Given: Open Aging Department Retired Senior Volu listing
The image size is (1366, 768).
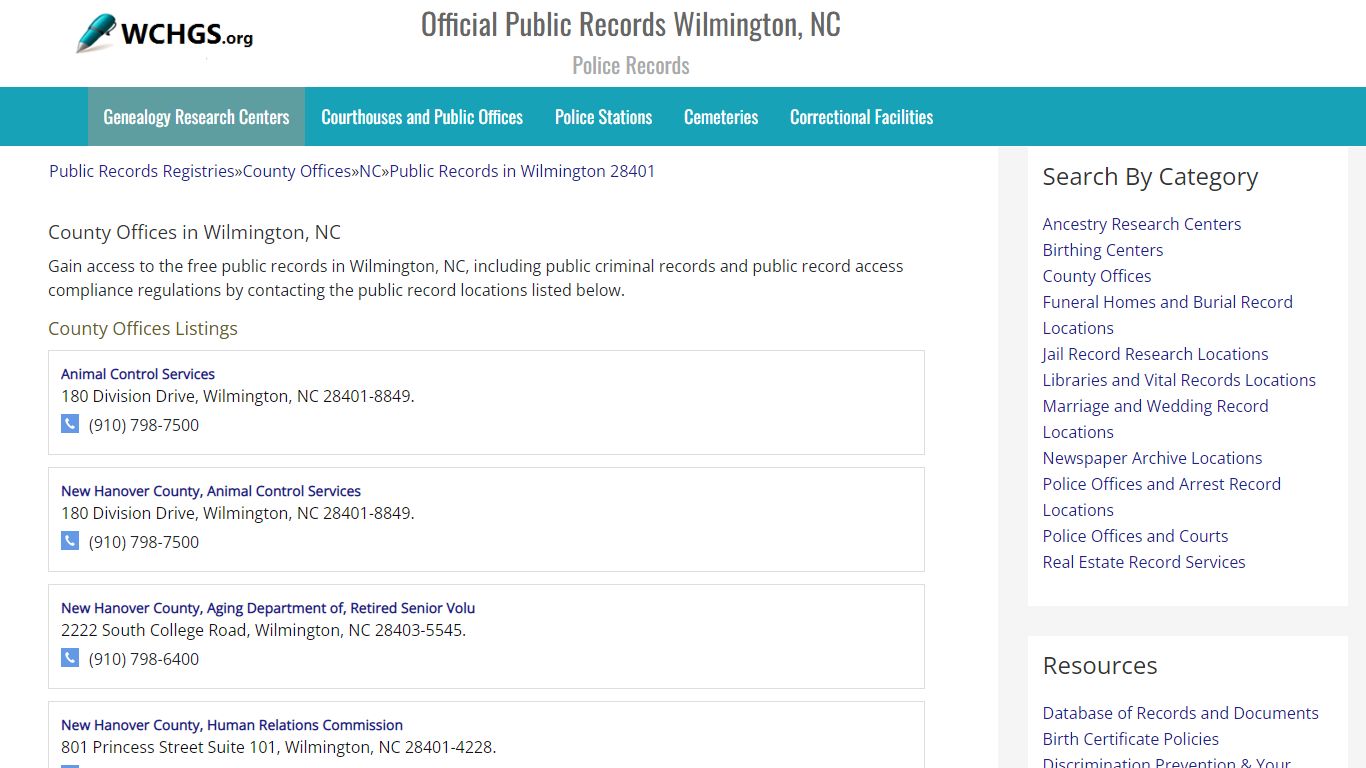Looking at the screenshot, I should [x=268, y=608].
